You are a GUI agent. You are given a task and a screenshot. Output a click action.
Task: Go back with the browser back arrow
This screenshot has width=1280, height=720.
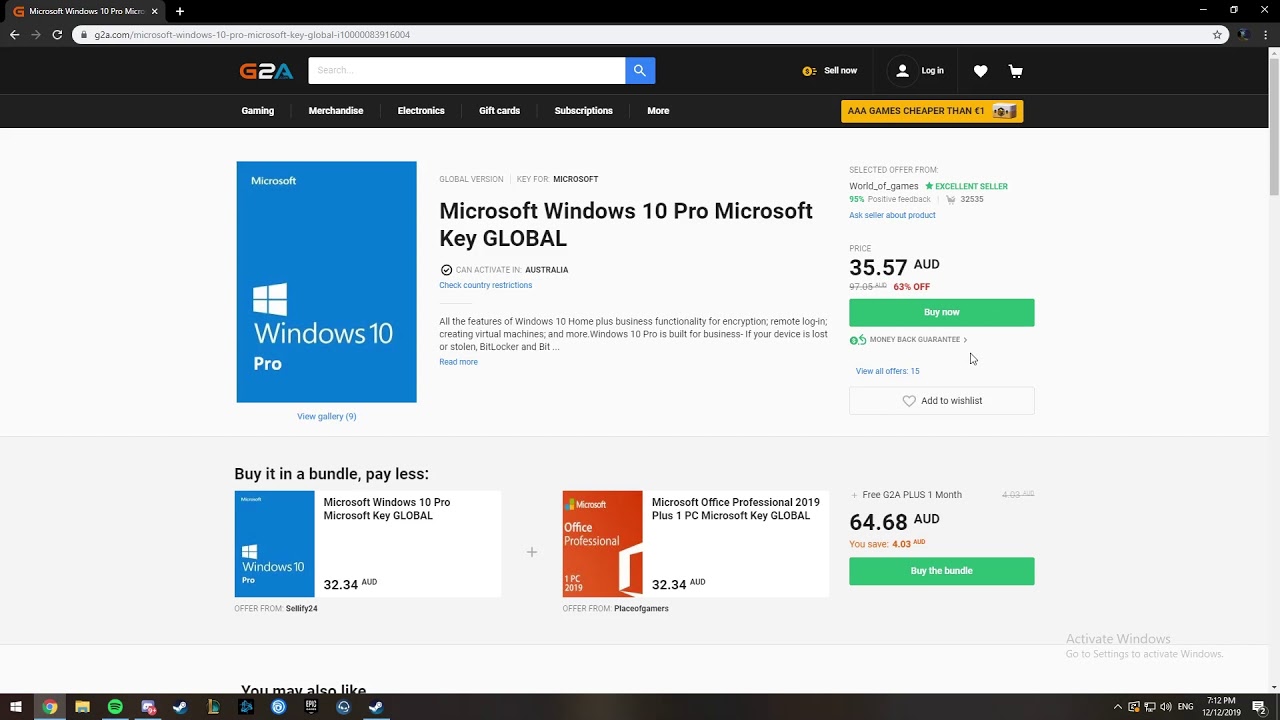coord(14,34)
